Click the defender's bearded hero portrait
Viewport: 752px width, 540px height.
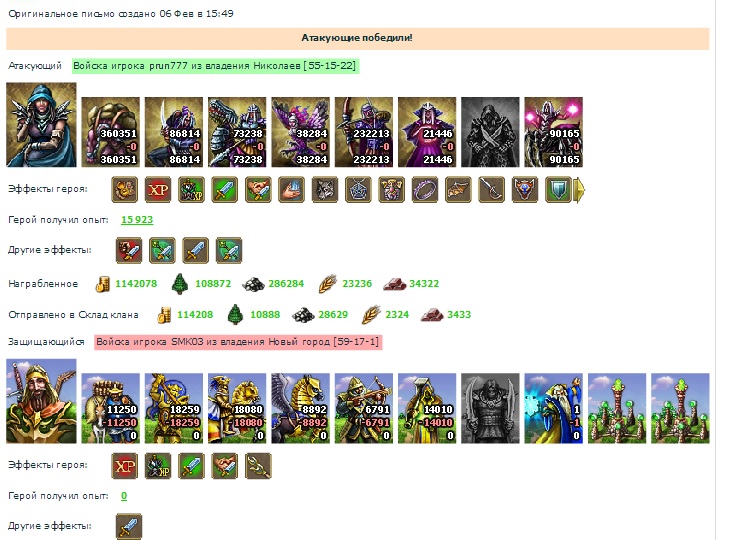coord(41,401)
